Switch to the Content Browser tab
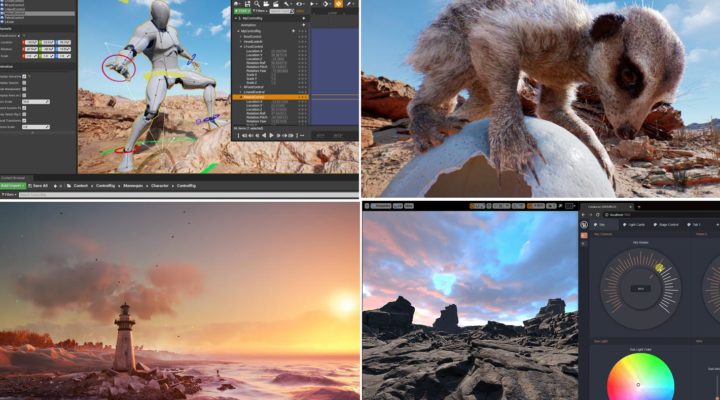The image size is (720, 400). (x=13, y=178)
